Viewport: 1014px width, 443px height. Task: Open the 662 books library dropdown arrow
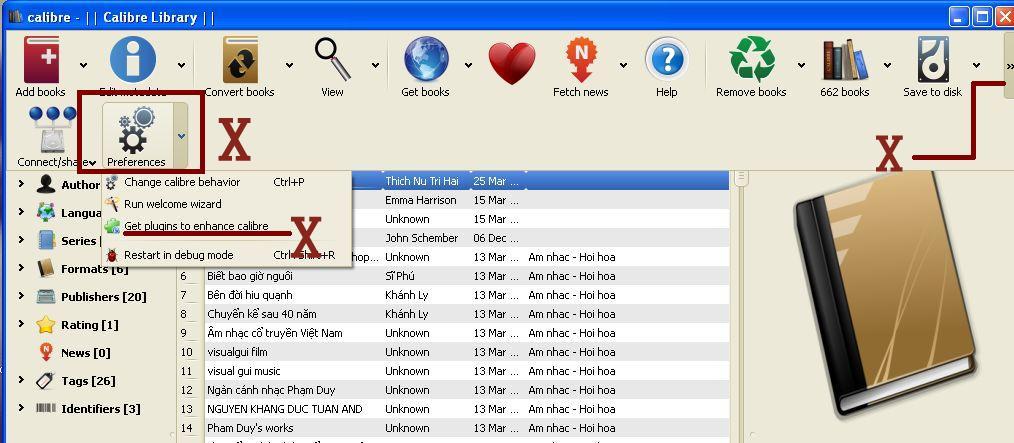(x=887, y=65)
